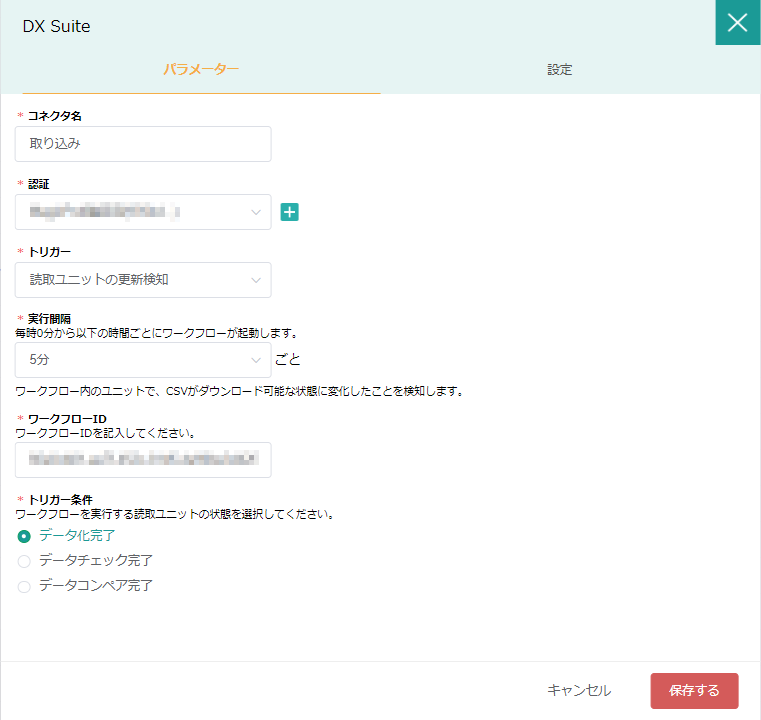Click the 実行間隔 label
The image size is (761, 720).
50,319
